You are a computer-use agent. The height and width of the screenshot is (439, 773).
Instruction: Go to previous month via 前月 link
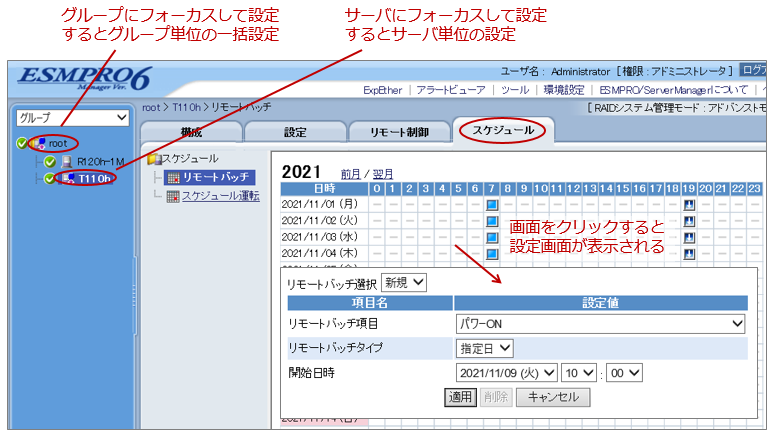click(x=351, y=174)
